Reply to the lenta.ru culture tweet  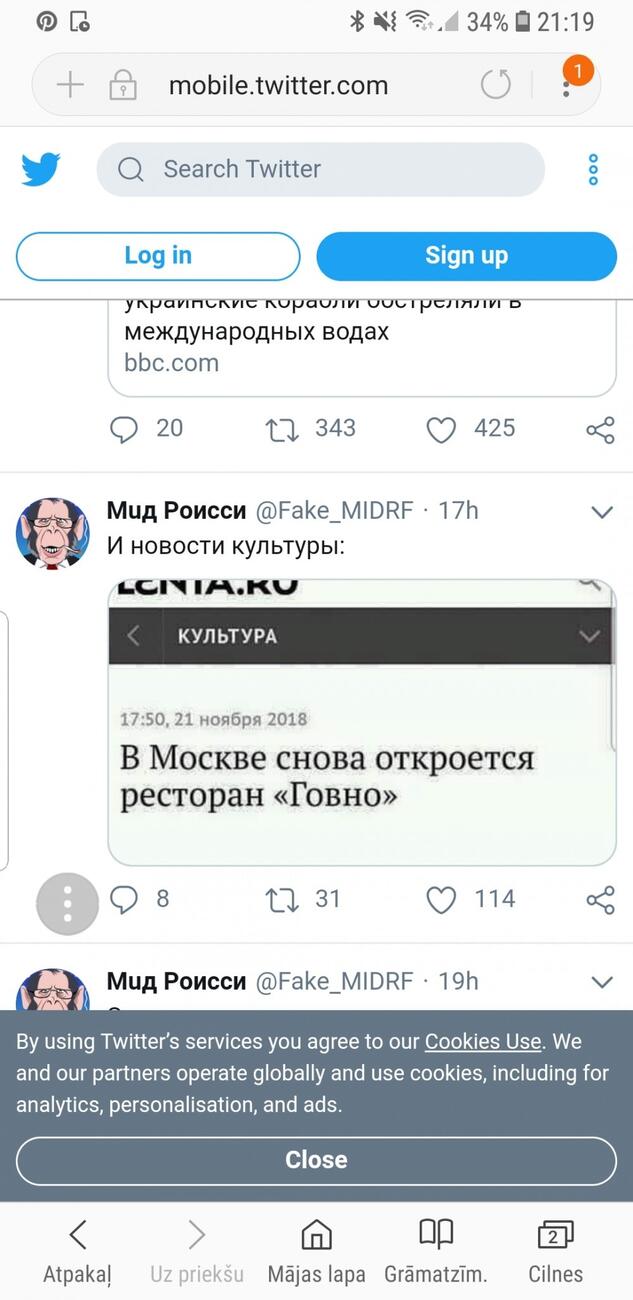click(123, 900)
